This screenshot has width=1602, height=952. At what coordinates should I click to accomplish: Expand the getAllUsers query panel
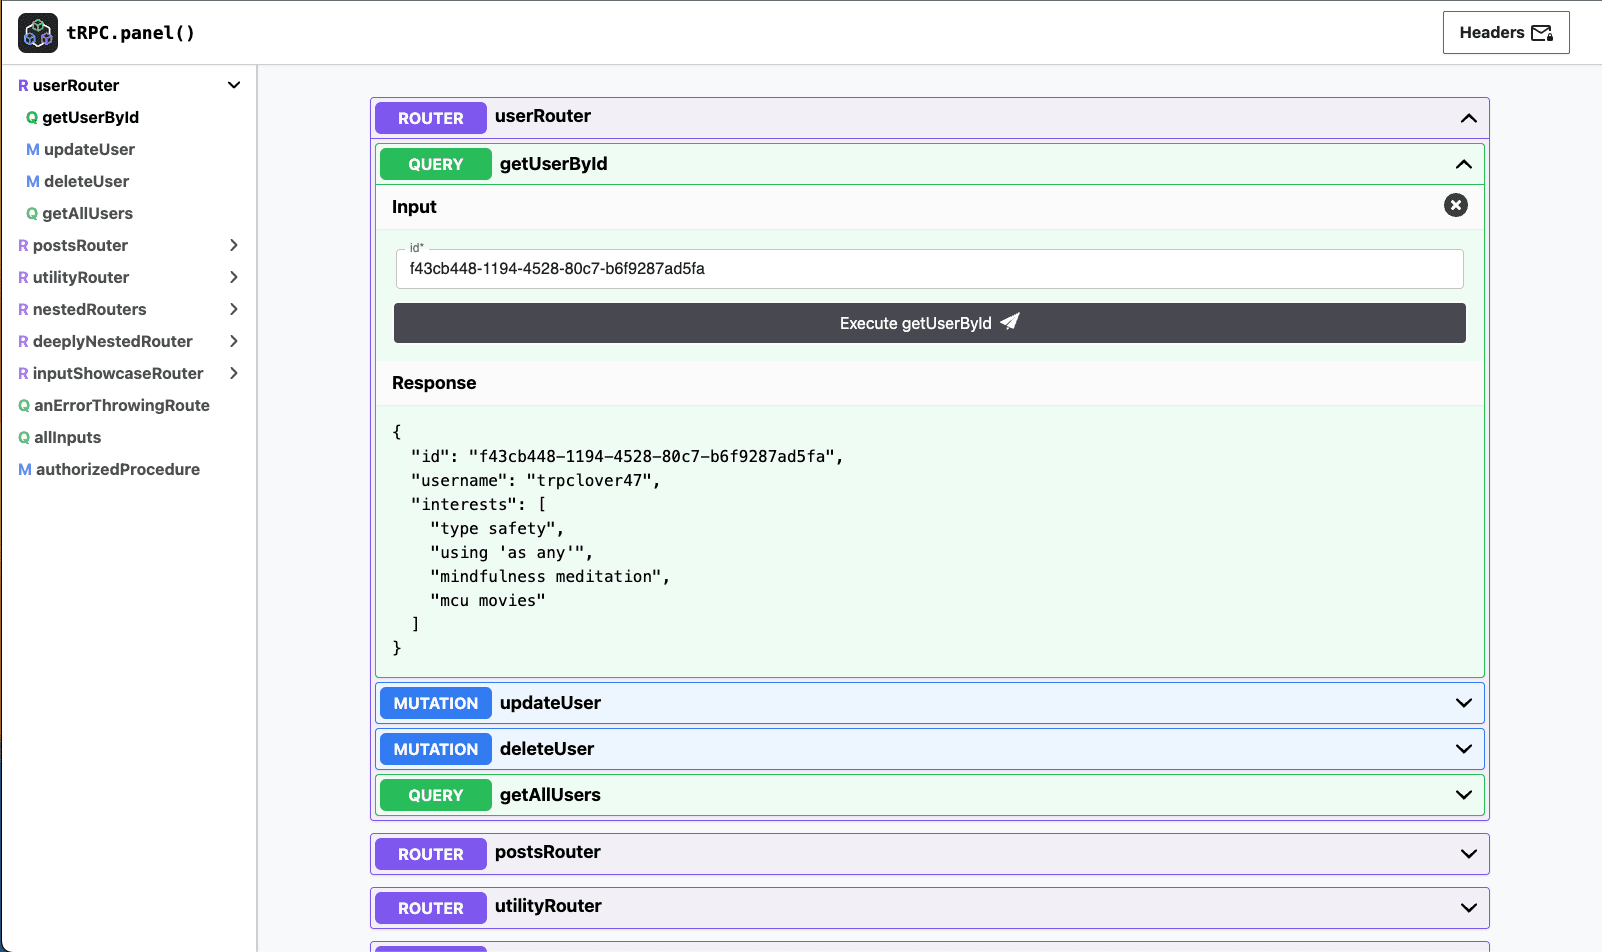(x=1464, y=795)
